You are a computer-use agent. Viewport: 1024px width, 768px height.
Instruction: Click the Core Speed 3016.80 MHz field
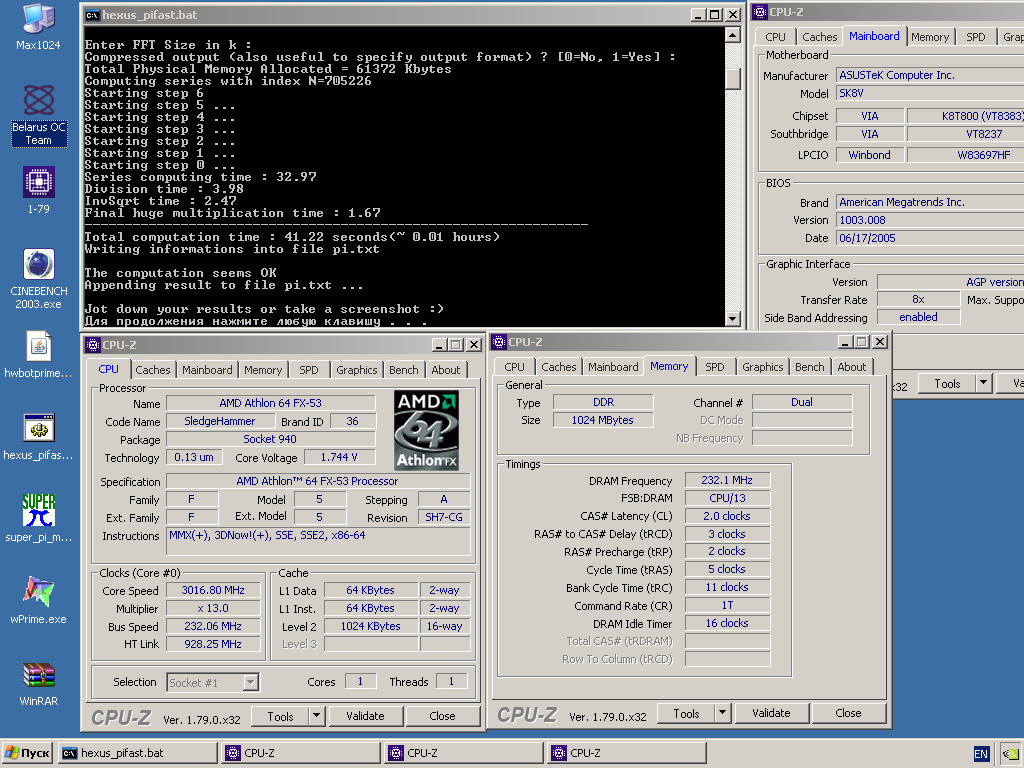pyautogui.click(x=213, y=590)
